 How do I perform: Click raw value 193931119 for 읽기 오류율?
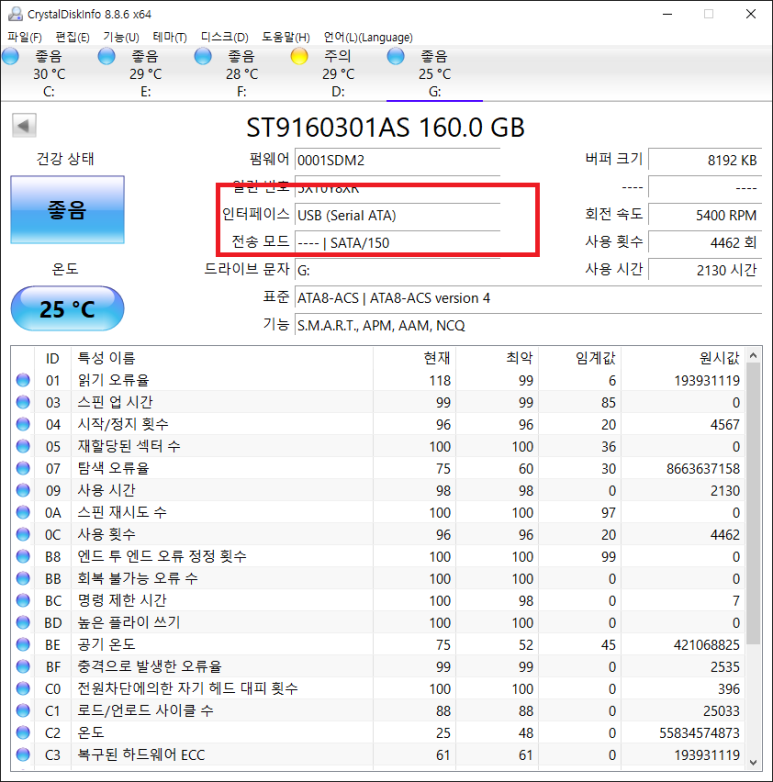click(707, 381)
